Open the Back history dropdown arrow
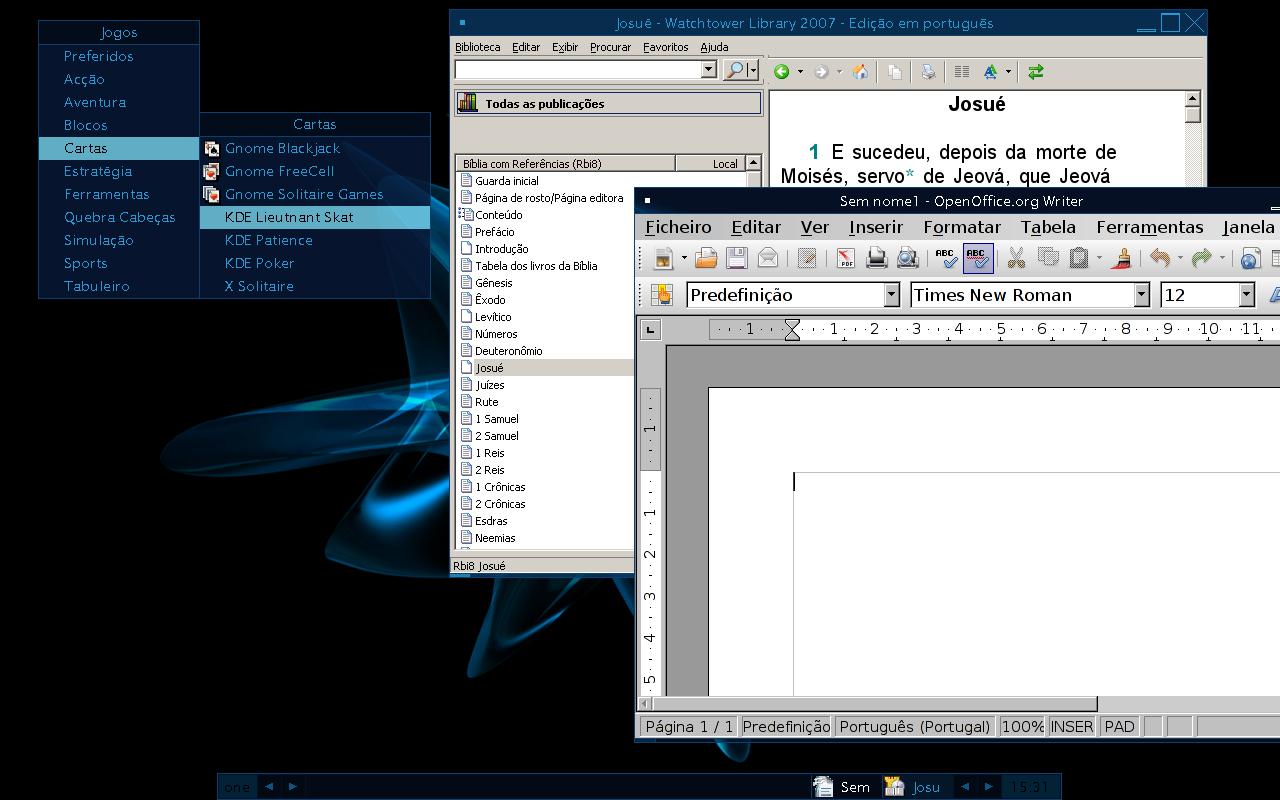1280x800 pixels. pyautogui.click(x=800, y=71)
